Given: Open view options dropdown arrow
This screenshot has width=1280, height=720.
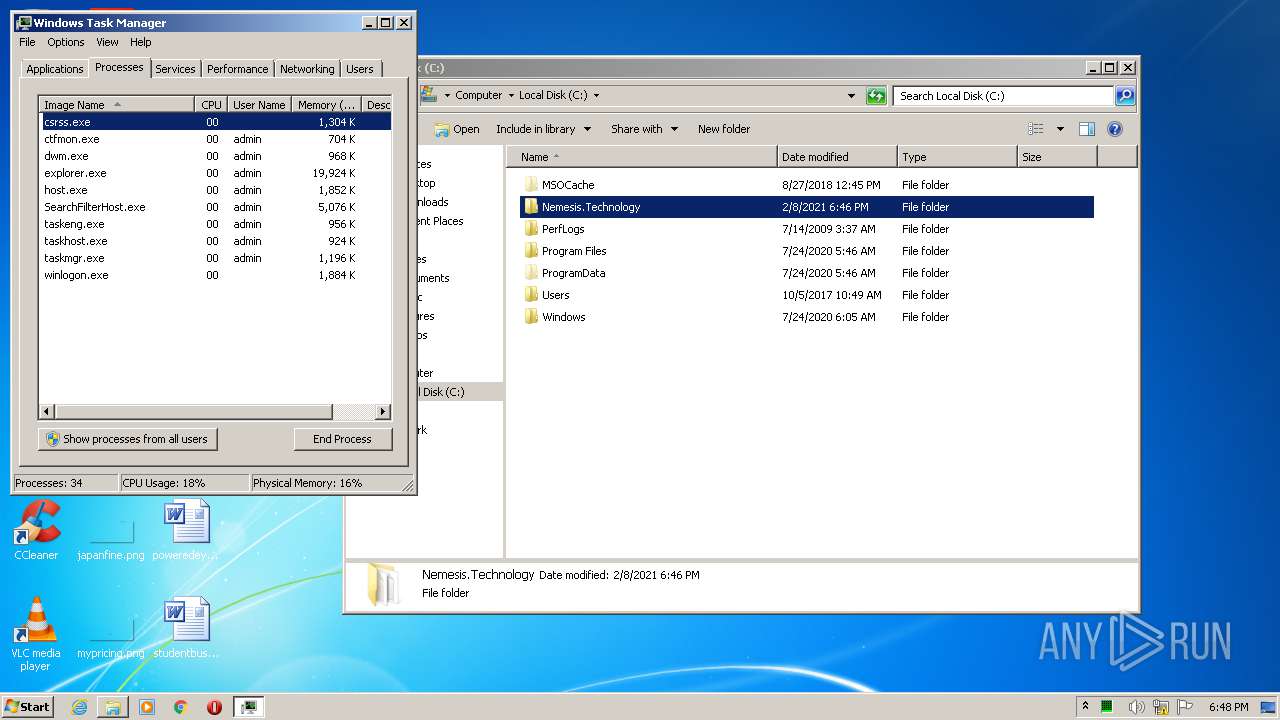Looking at the screenshot, I should (1060, 129).
